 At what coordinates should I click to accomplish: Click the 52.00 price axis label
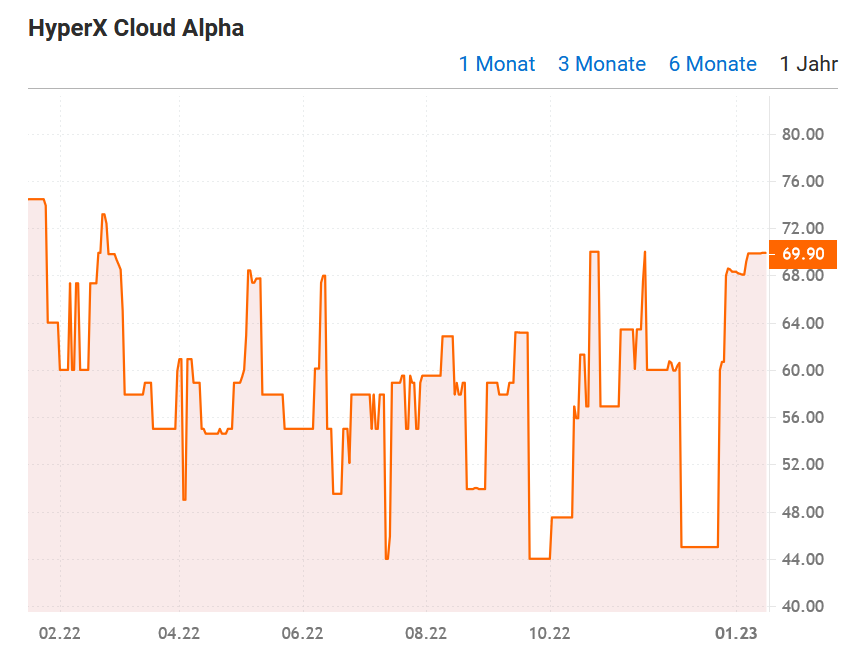tap(802, 464)
